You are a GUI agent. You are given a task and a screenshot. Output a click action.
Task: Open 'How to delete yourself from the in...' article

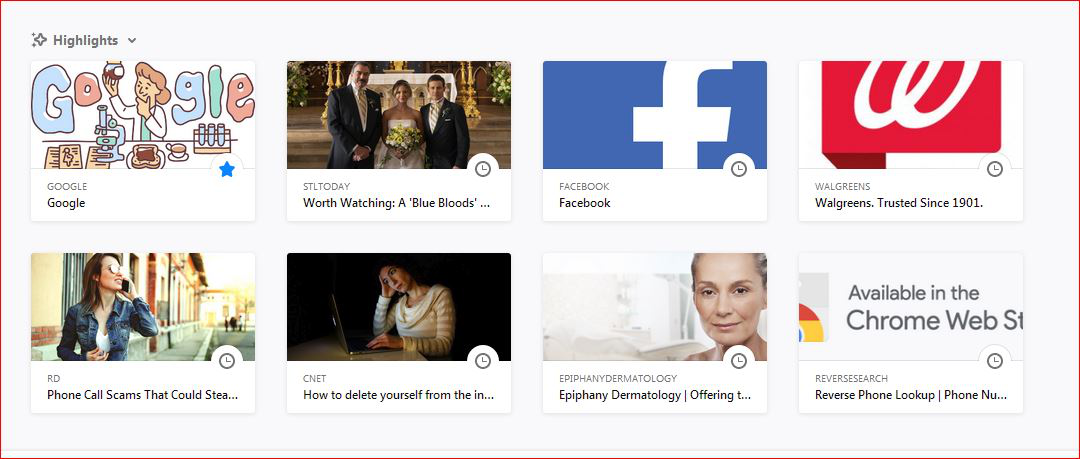point(399,395)
